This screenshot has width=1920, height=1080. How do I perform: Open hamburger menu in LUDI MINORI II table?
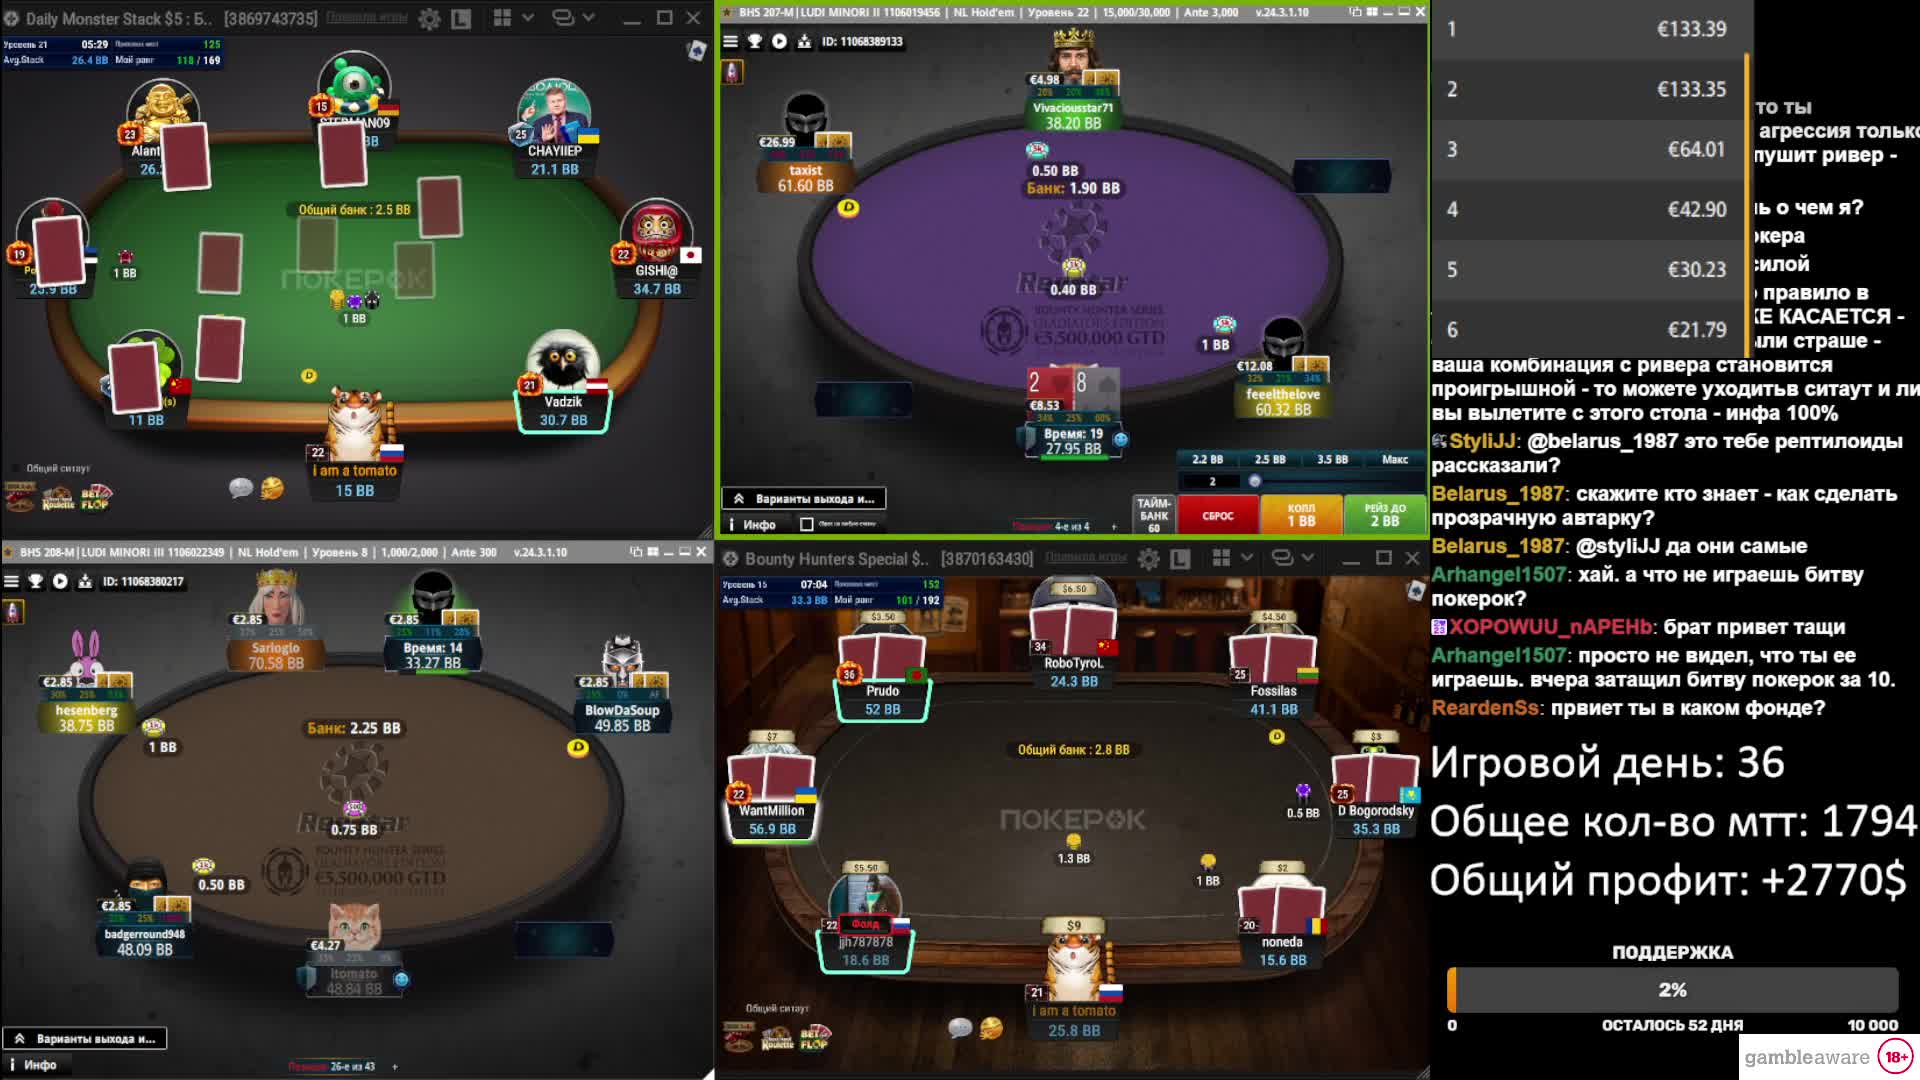(x=730, y=41)
